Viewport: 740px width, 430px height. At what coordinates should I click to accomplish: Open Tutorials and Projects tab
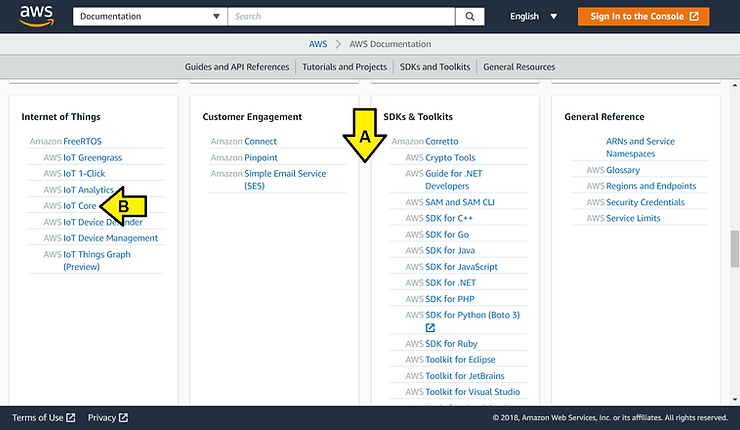point(345,67)
